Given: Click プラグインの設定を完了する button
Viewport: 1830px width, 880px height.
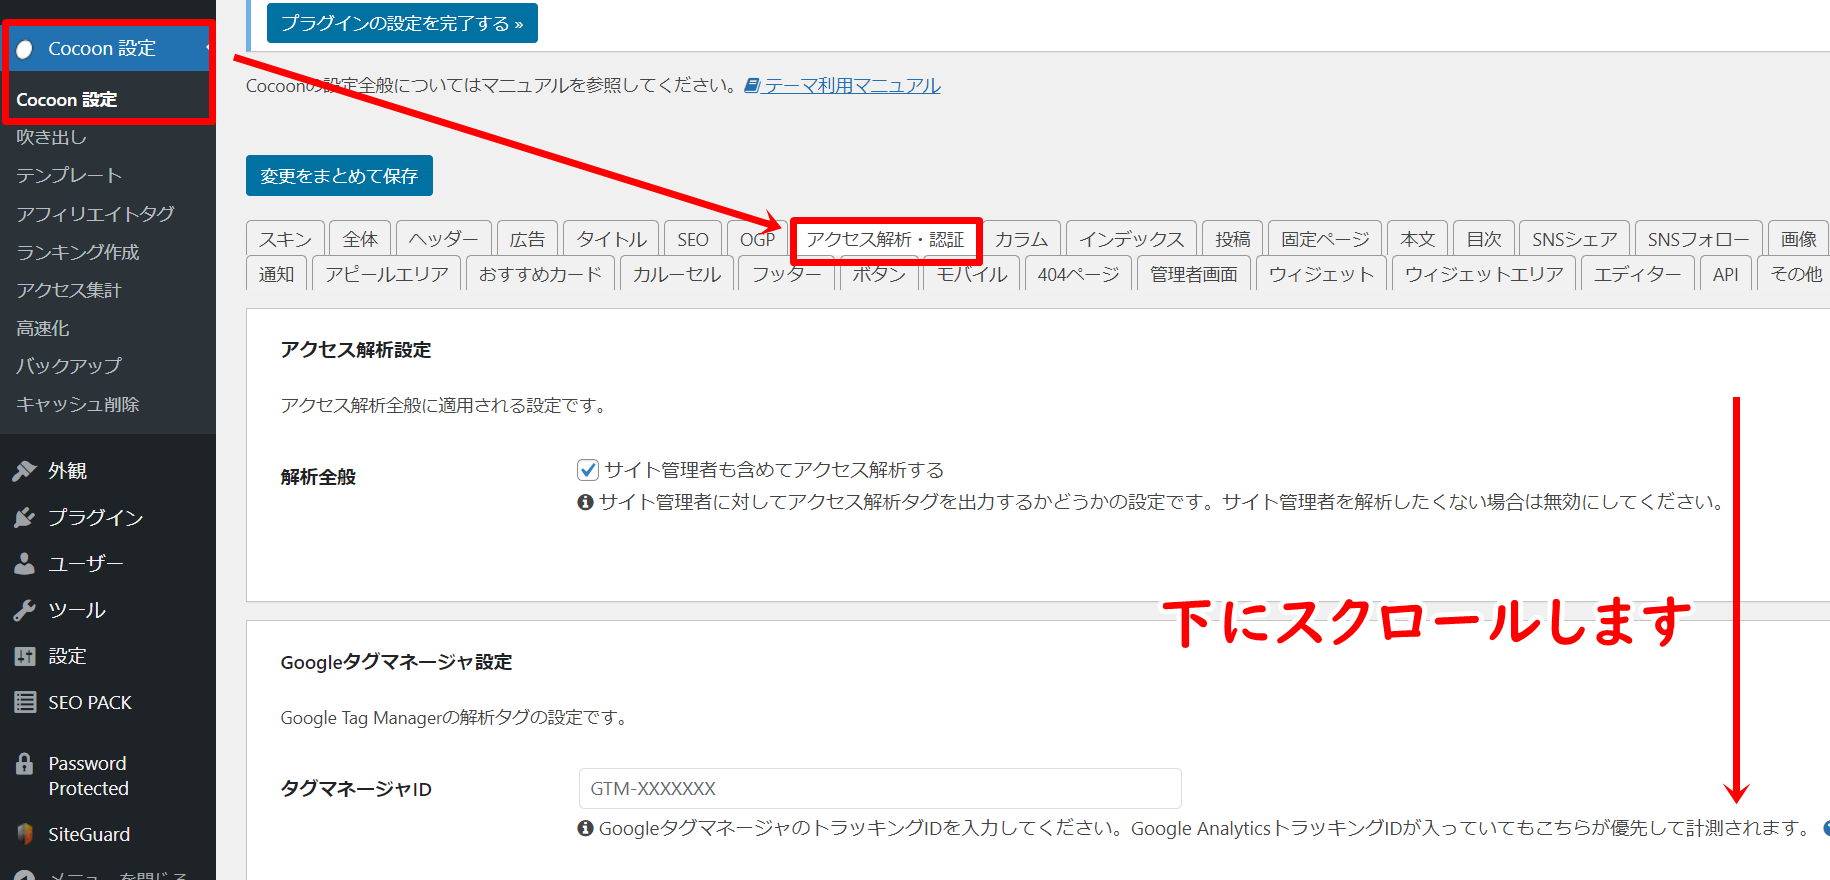Looking at the screenshot, I should point(402,23).
